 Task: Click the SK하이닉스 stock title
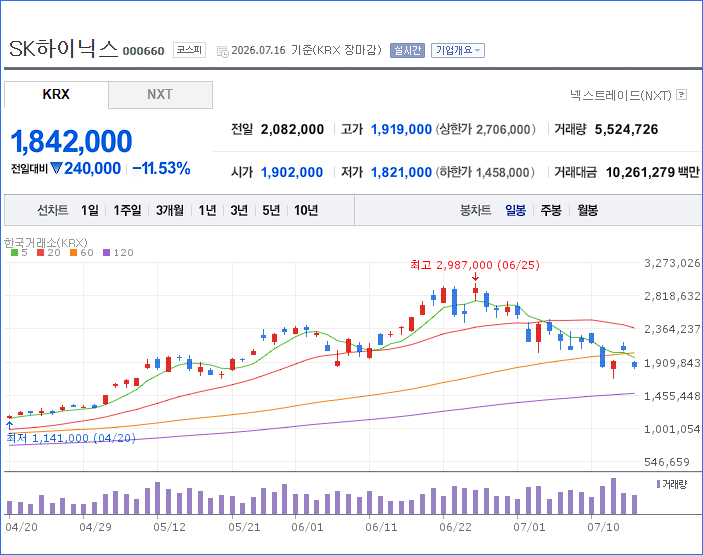coord(63,48)
